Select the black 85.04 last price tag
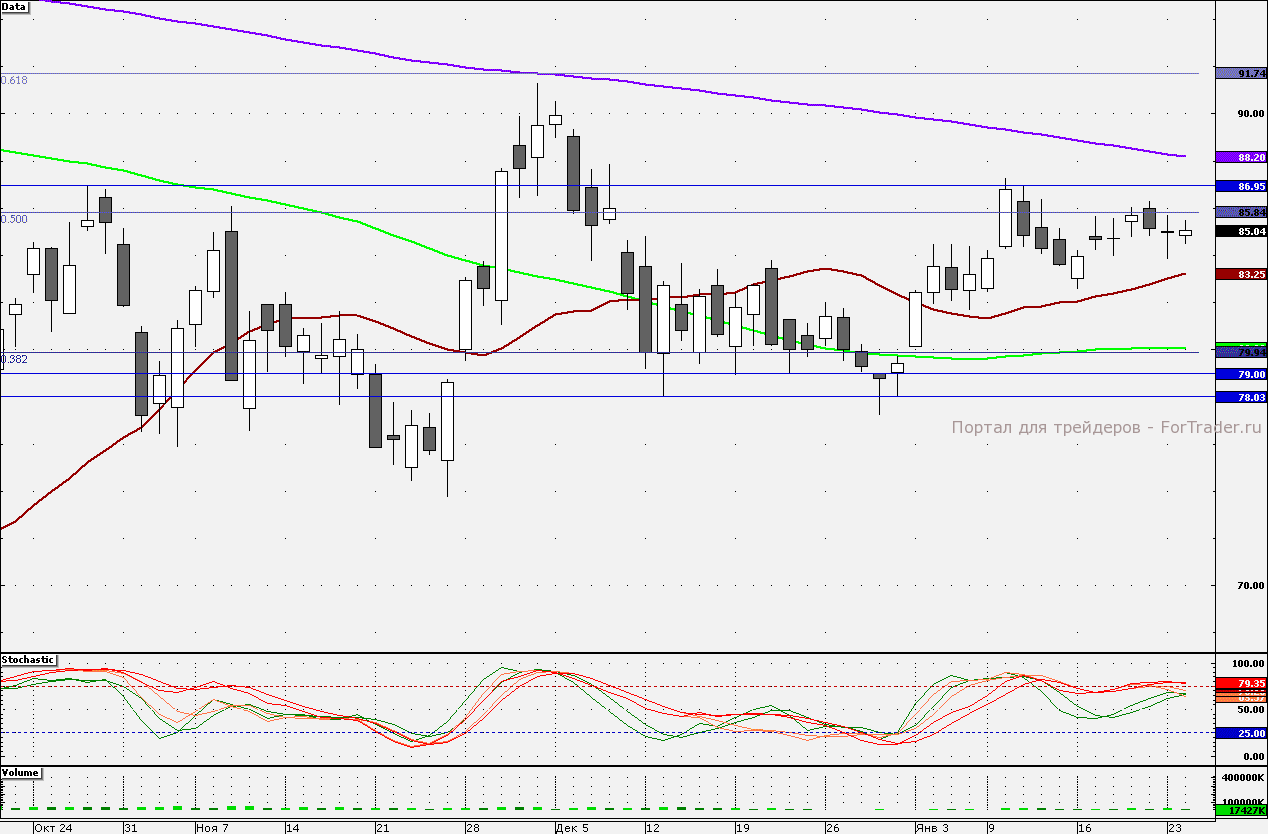This screenshot has height=834, width=1268. 1240,231
